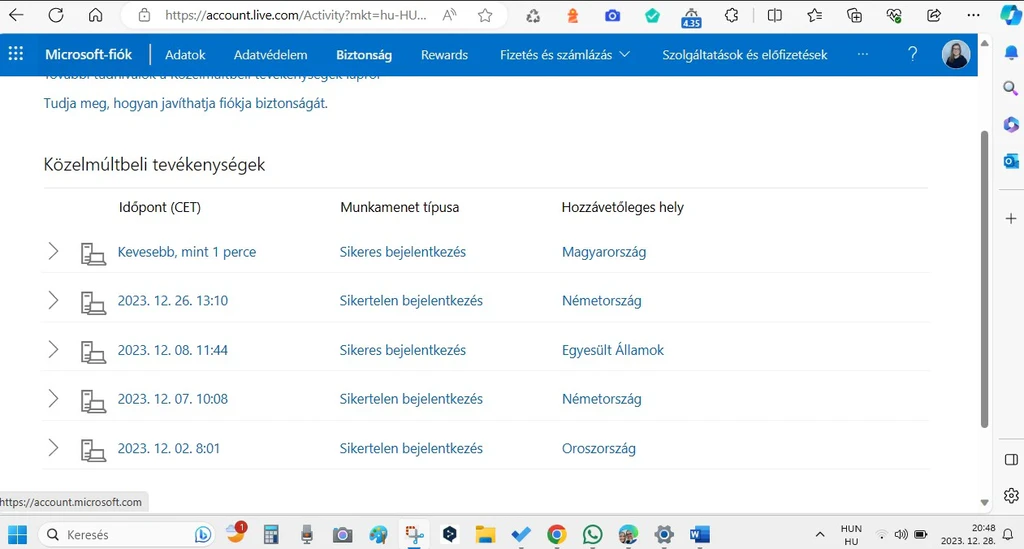
Task: Click the Edge split screen icon
Action: 774,15
